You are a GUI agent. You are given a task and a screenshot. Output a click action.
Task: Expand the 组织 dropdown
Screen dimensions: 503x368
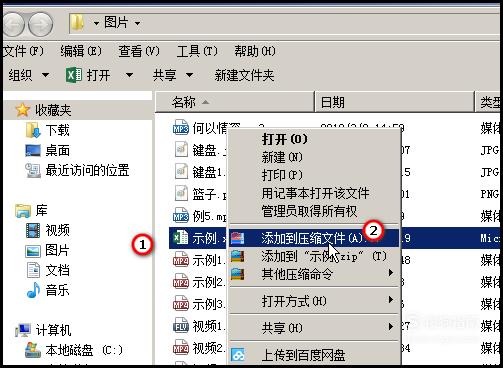tap(29, 75)
